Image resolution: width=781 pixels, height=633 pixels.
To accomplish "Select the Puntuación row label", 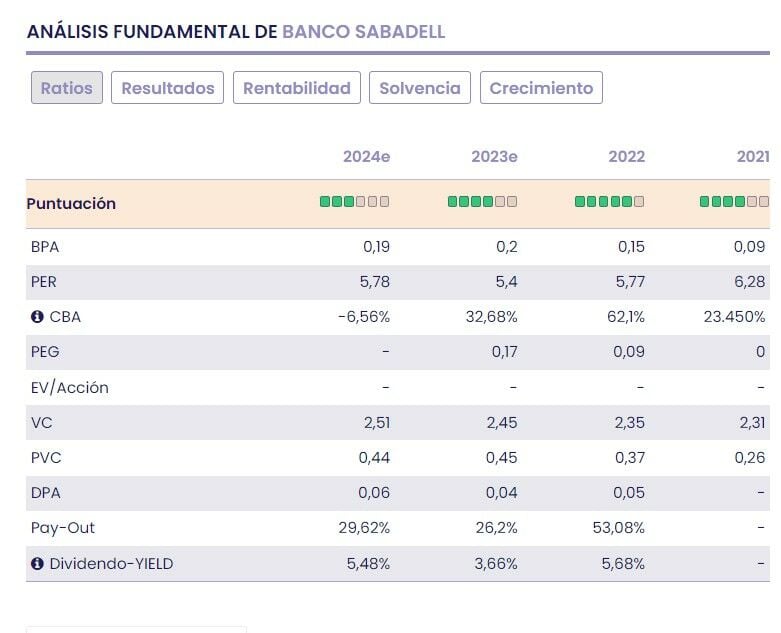I will (71, 204).
